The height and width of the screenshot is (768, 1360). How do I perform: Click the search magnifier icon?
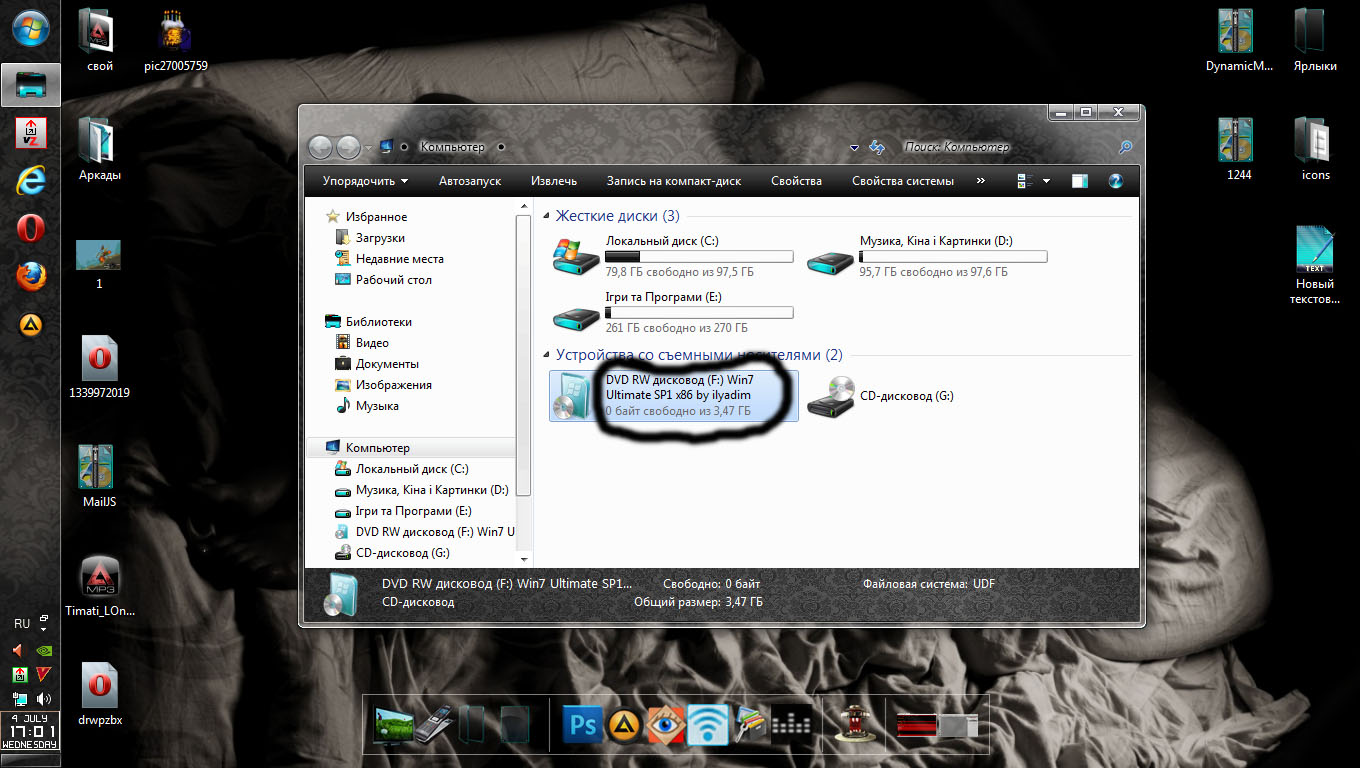(x=1125, y=147)
